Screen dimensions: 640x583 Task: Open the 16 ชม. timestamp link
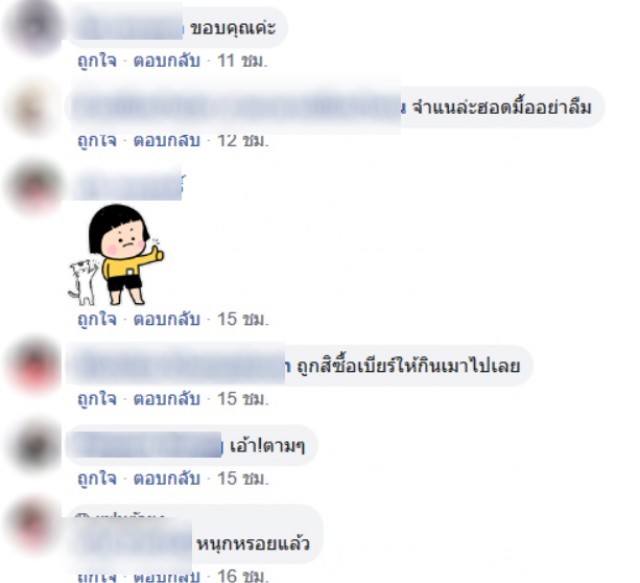click(x=243, y=576)
